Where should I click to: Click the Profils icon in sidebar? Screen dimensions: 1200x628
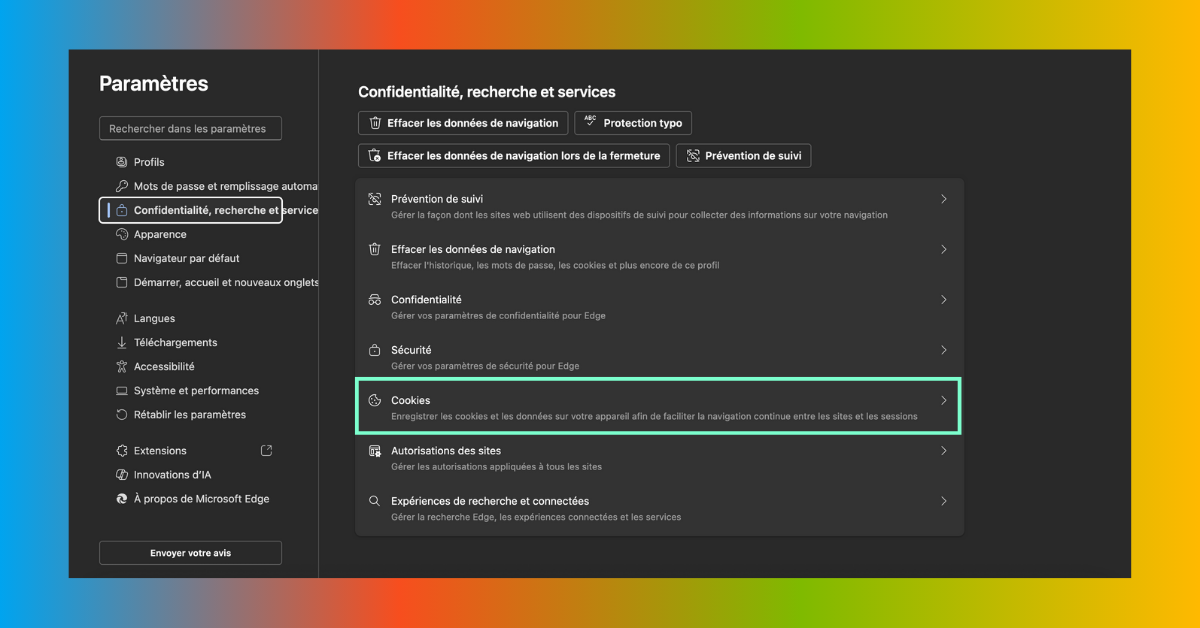point(122,162)
